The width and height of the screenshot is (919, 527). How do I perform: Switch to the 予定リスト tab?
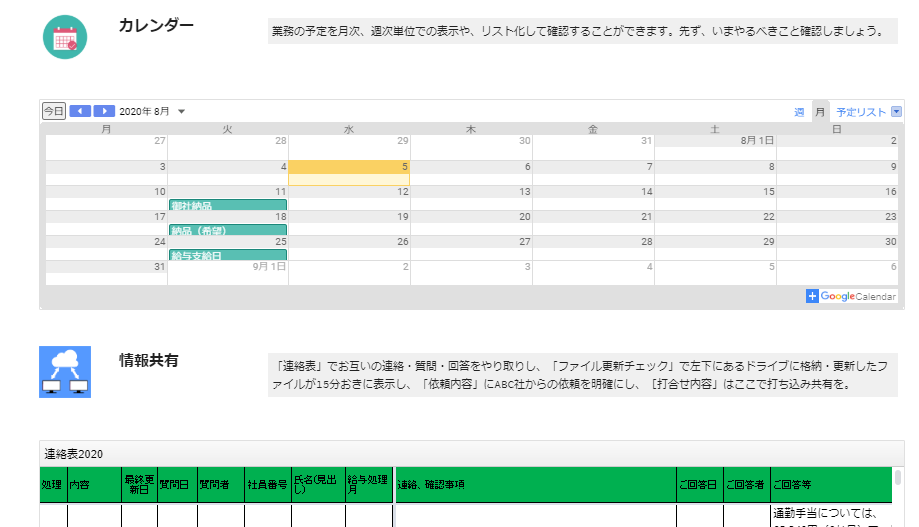[861, 112]
